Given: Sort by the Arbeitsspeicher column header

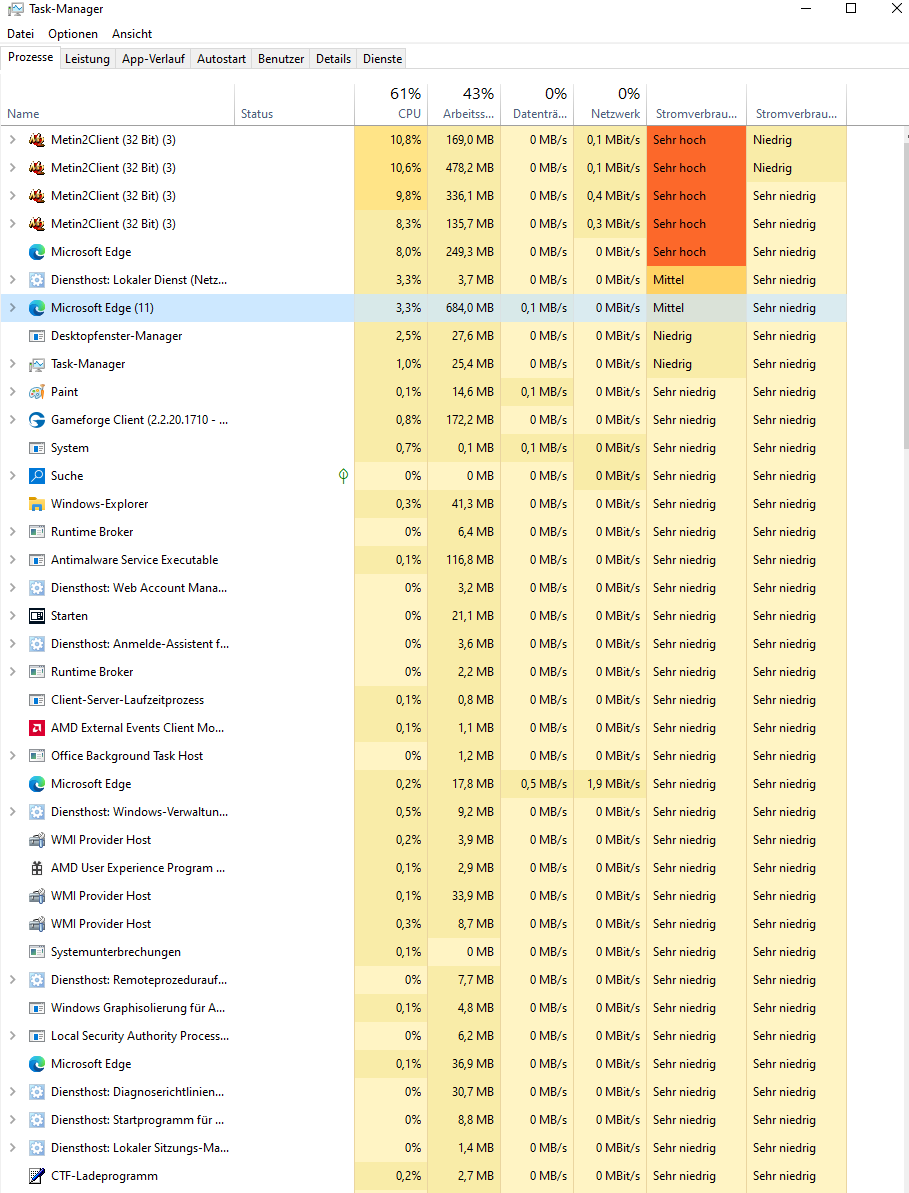Looking at the screenshot, I should click(x=464, y=103).
